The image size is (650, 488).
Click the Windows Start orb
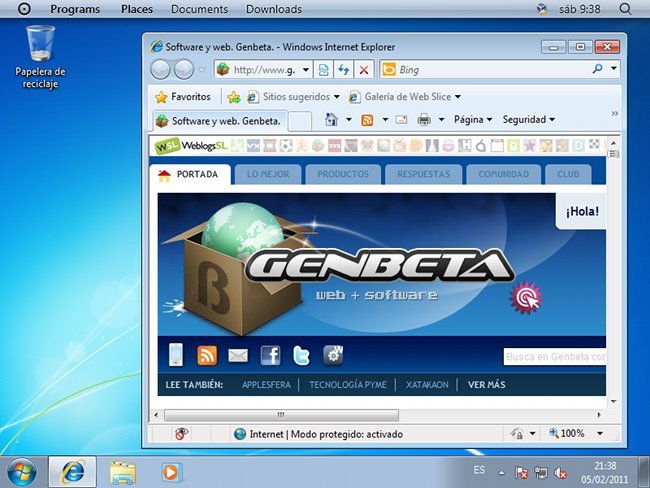pos(22,472)
